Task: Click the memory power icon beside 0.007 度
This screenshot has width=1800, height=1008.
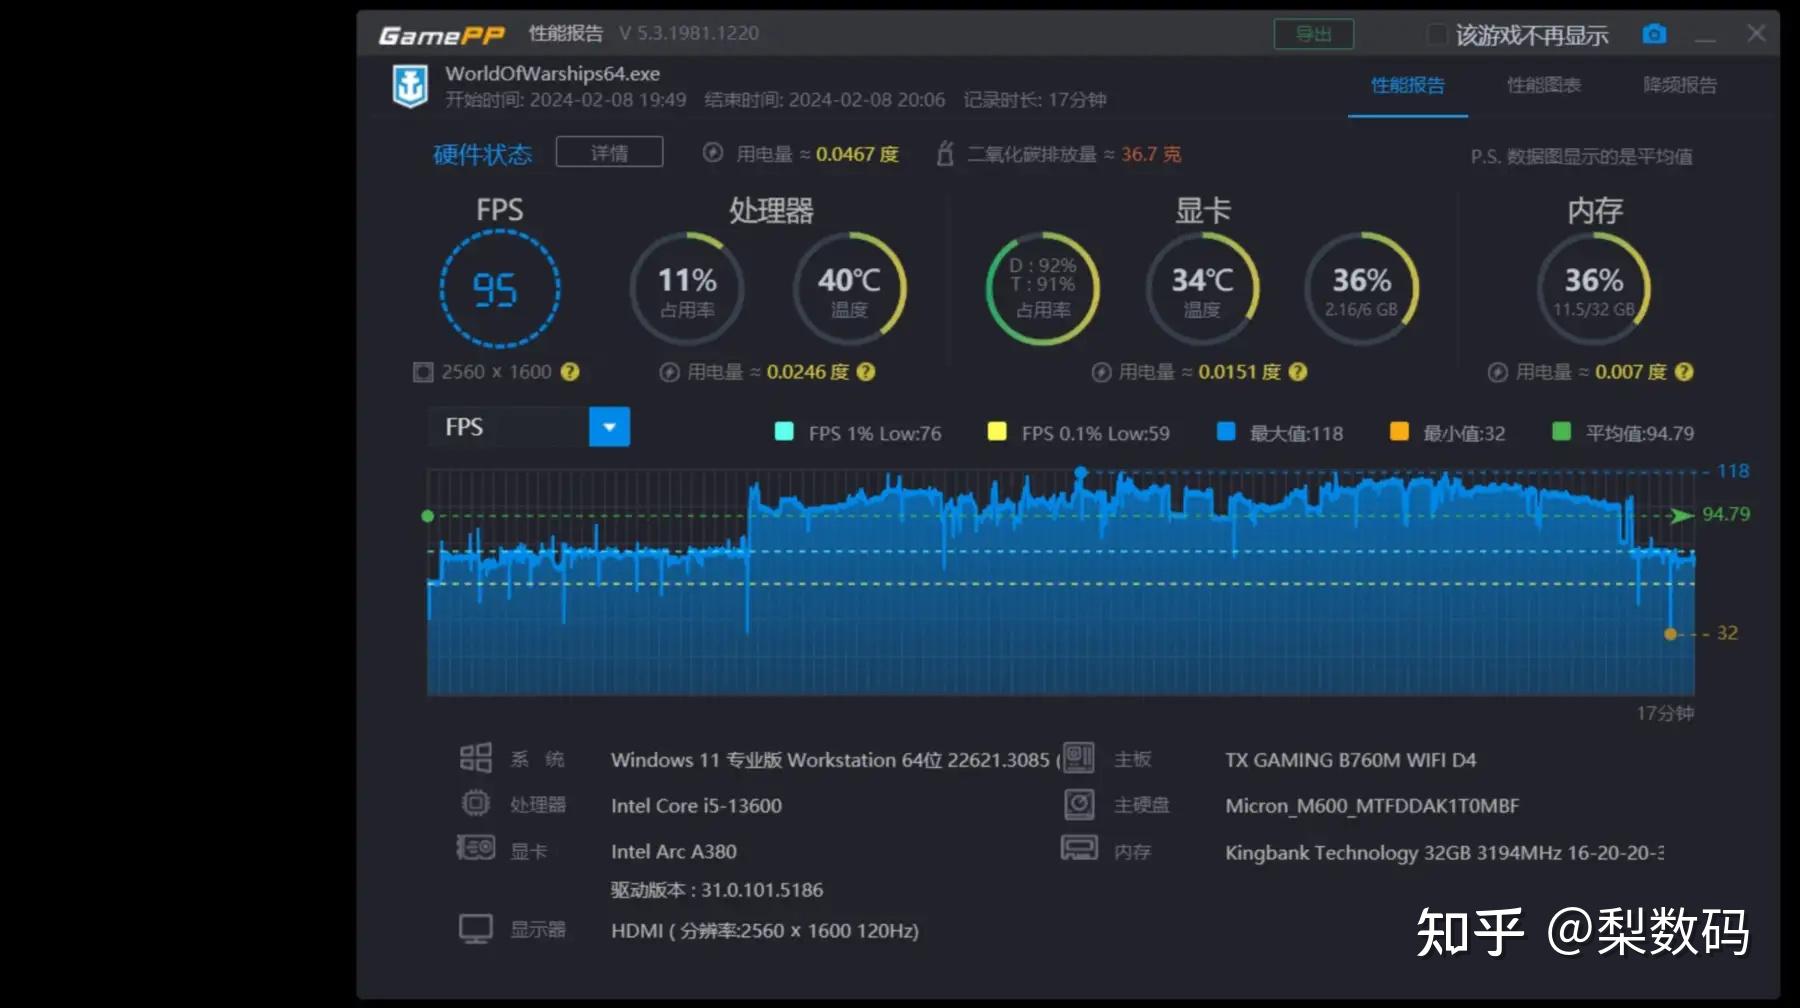Action: pos(1497,372)
